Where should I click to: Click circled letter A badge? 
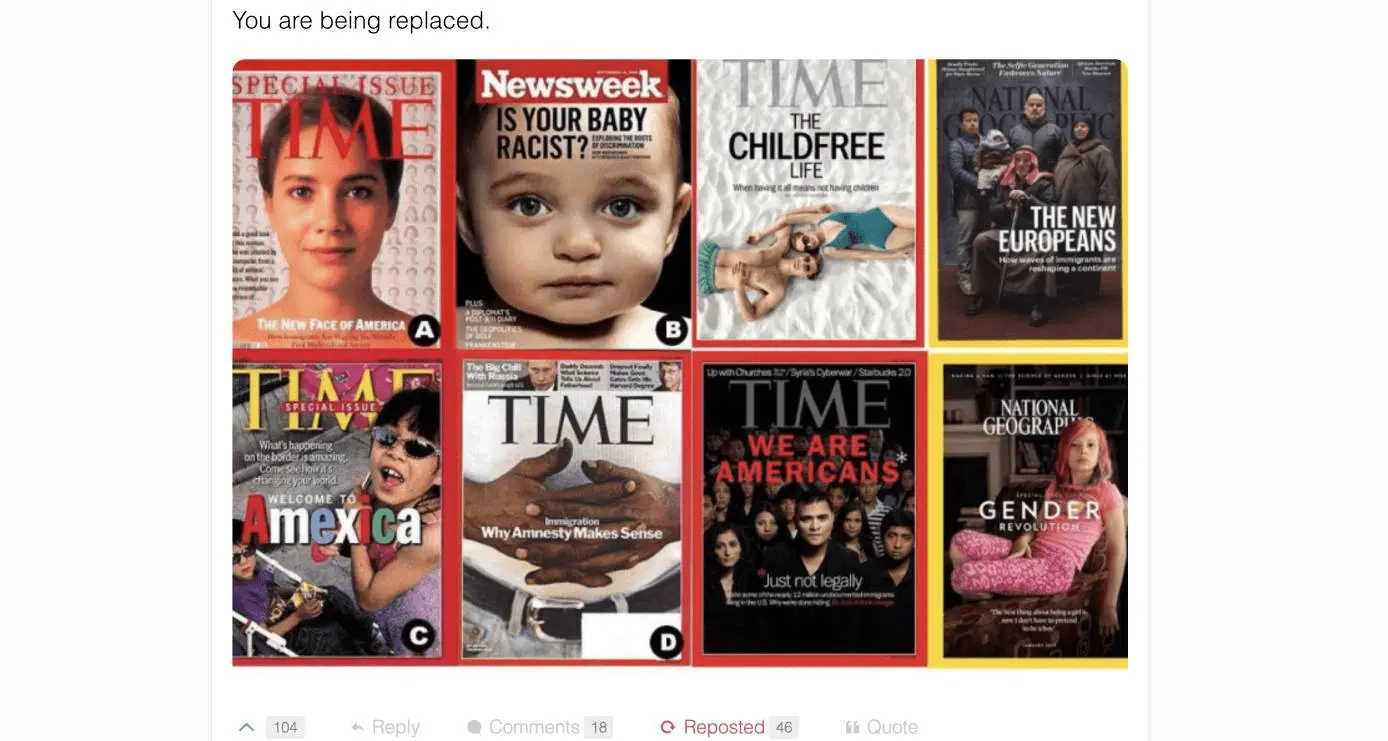[x=425, y=329]
